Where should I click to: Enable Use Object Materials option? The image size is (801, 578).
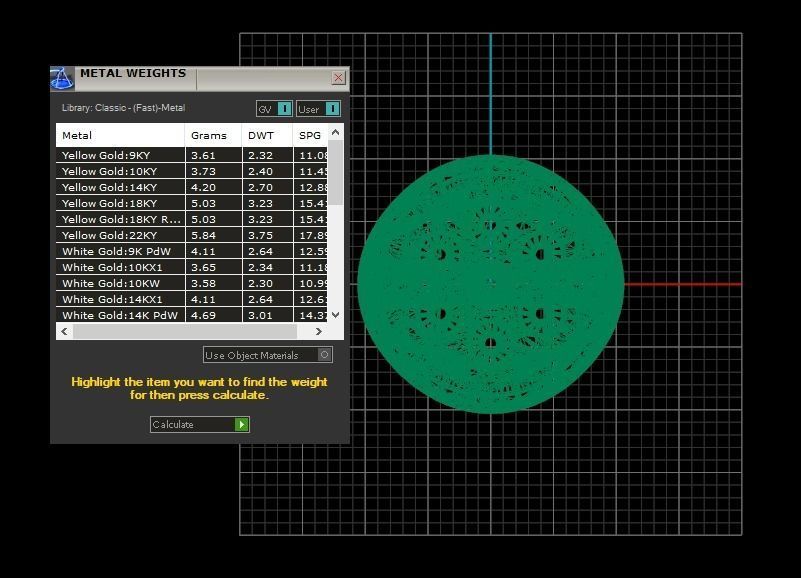(268, 355)
